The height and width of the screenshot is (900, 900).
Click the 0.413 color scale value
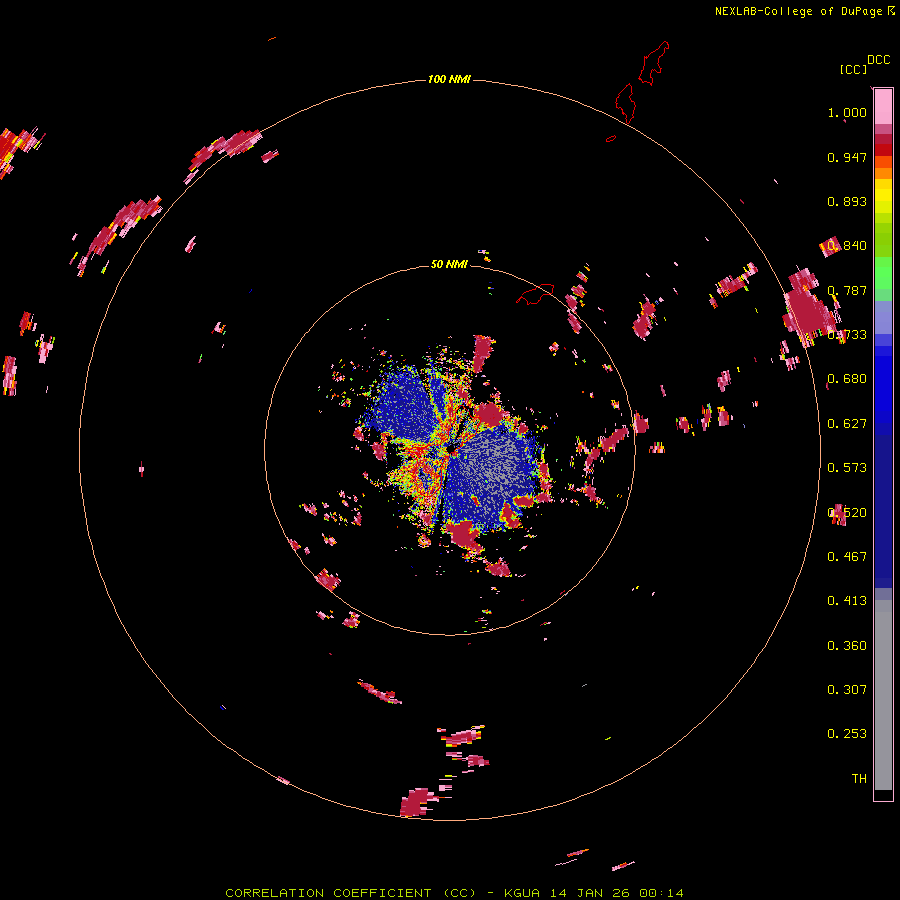click(847, 601)
